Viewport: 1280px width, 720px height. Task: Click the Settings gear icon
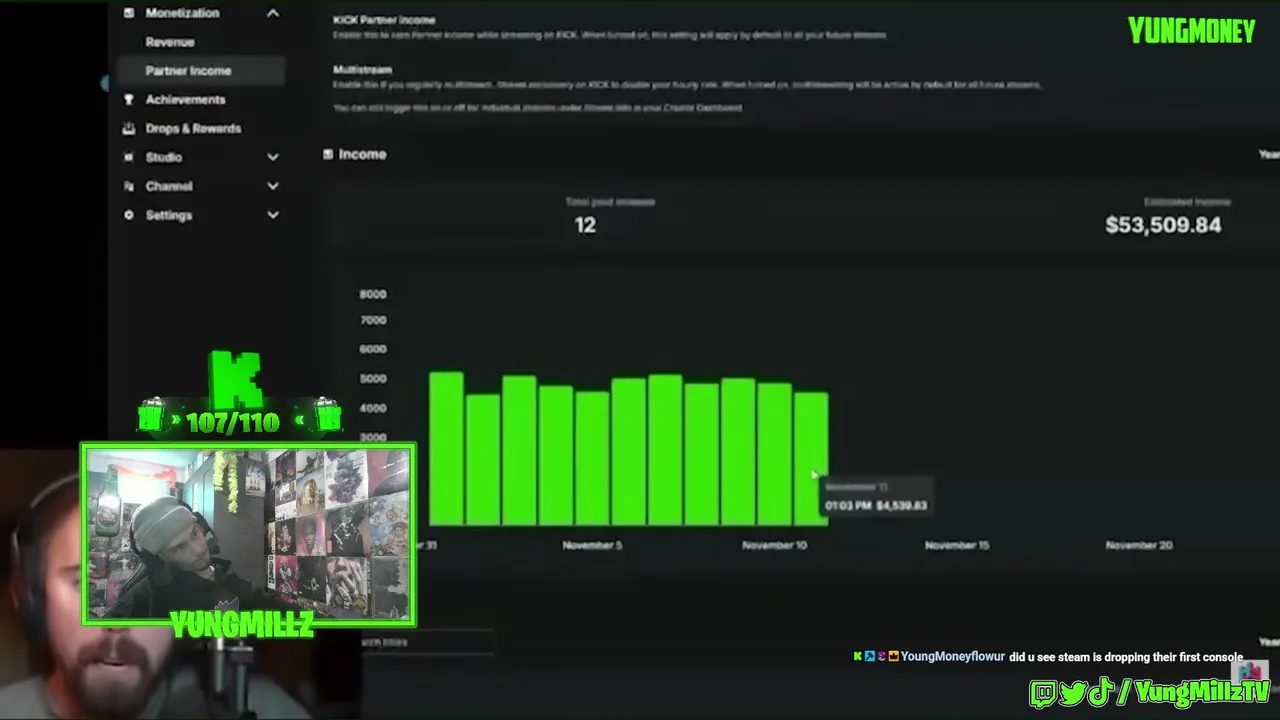pyautogui.click(x=128, y=215)
